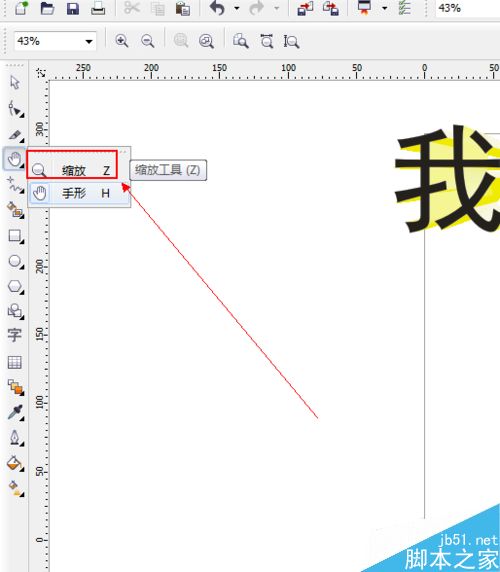
Task: Click the Zoom to Page Height icon
Action: (x=291, y=41)
